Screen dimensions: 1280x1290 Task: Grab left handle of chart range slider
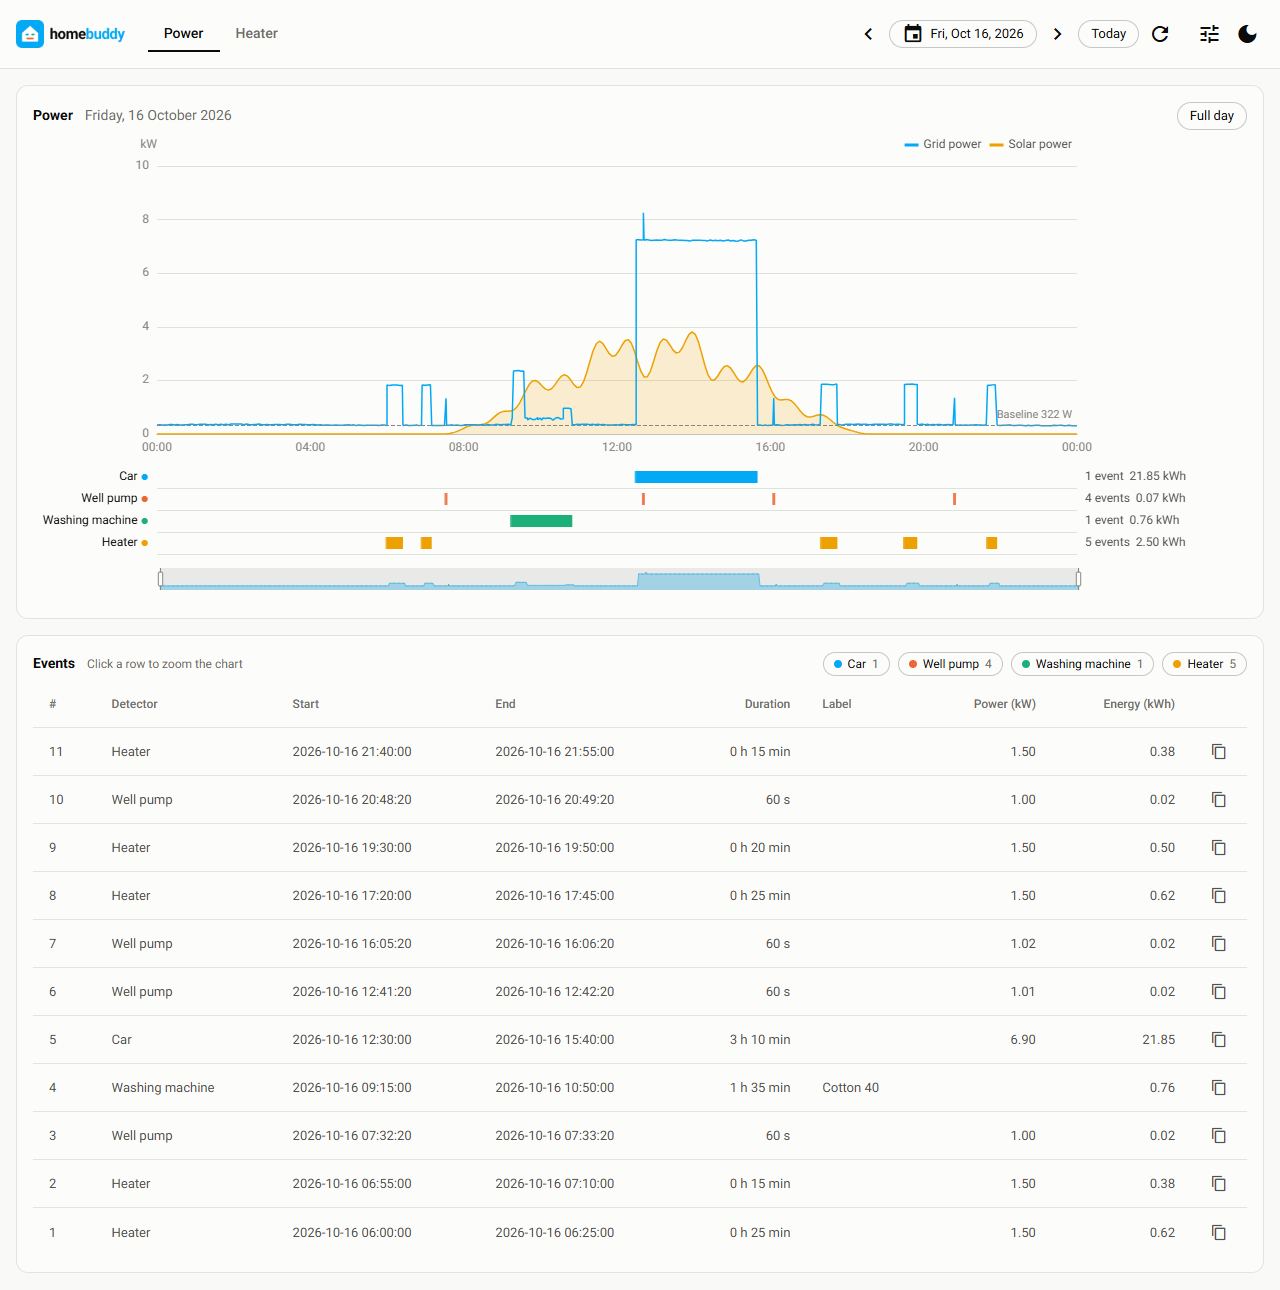coord(160,578)
